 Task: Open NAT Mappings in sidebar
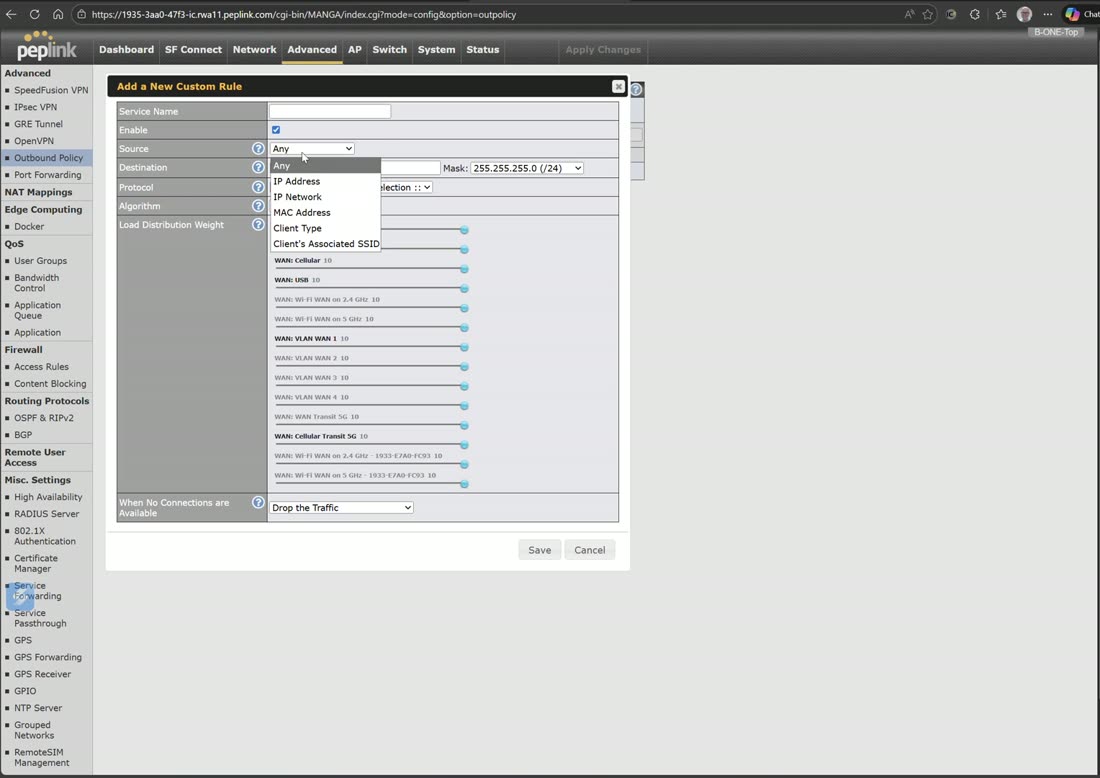(39, 192)
